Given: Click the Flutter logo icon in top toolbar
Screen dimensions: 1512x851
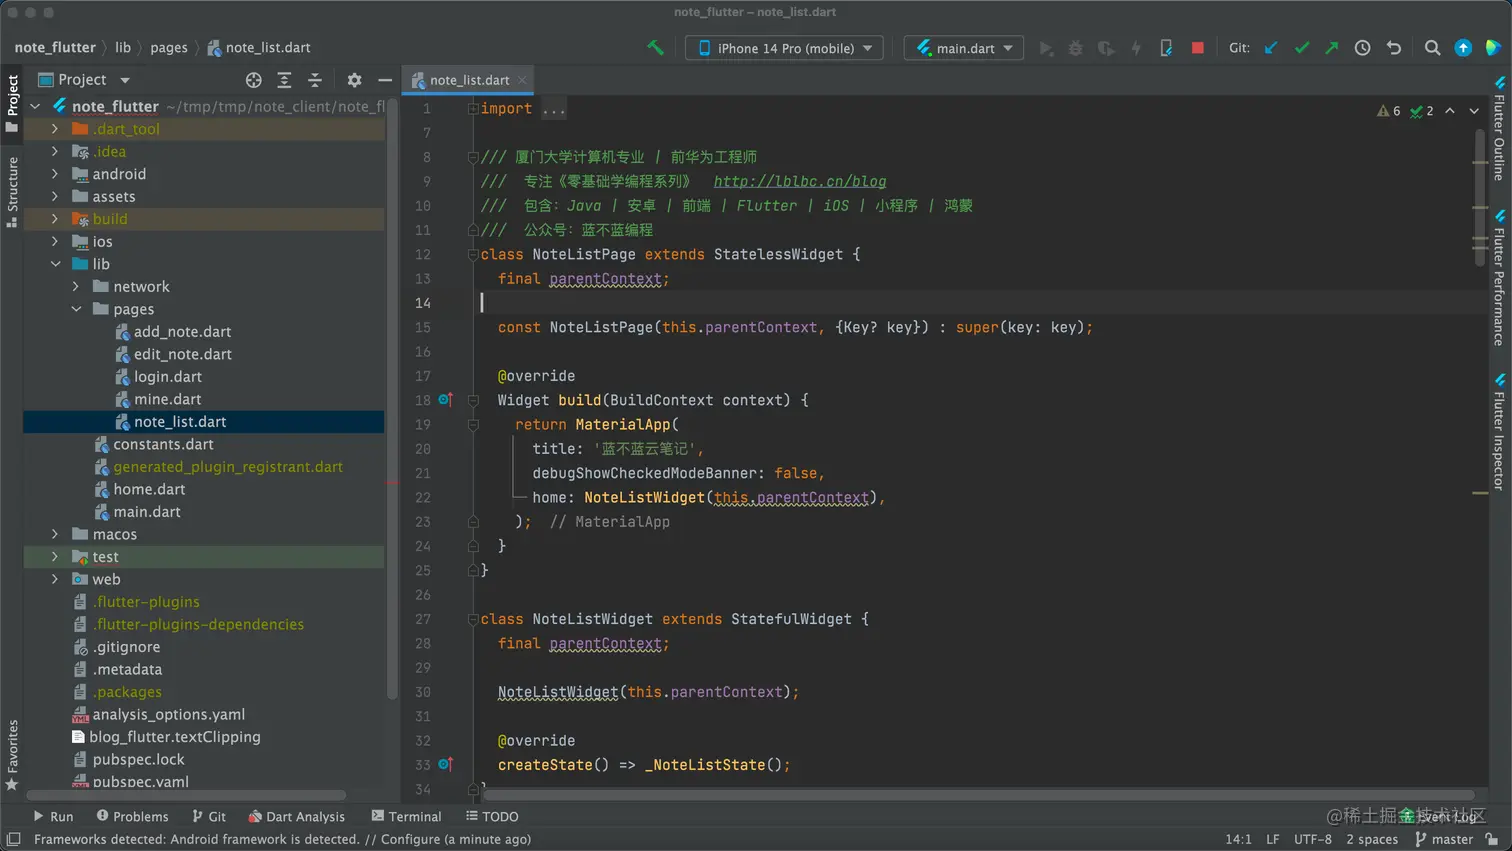Looking at the screenshot, I should (1492, 48).
